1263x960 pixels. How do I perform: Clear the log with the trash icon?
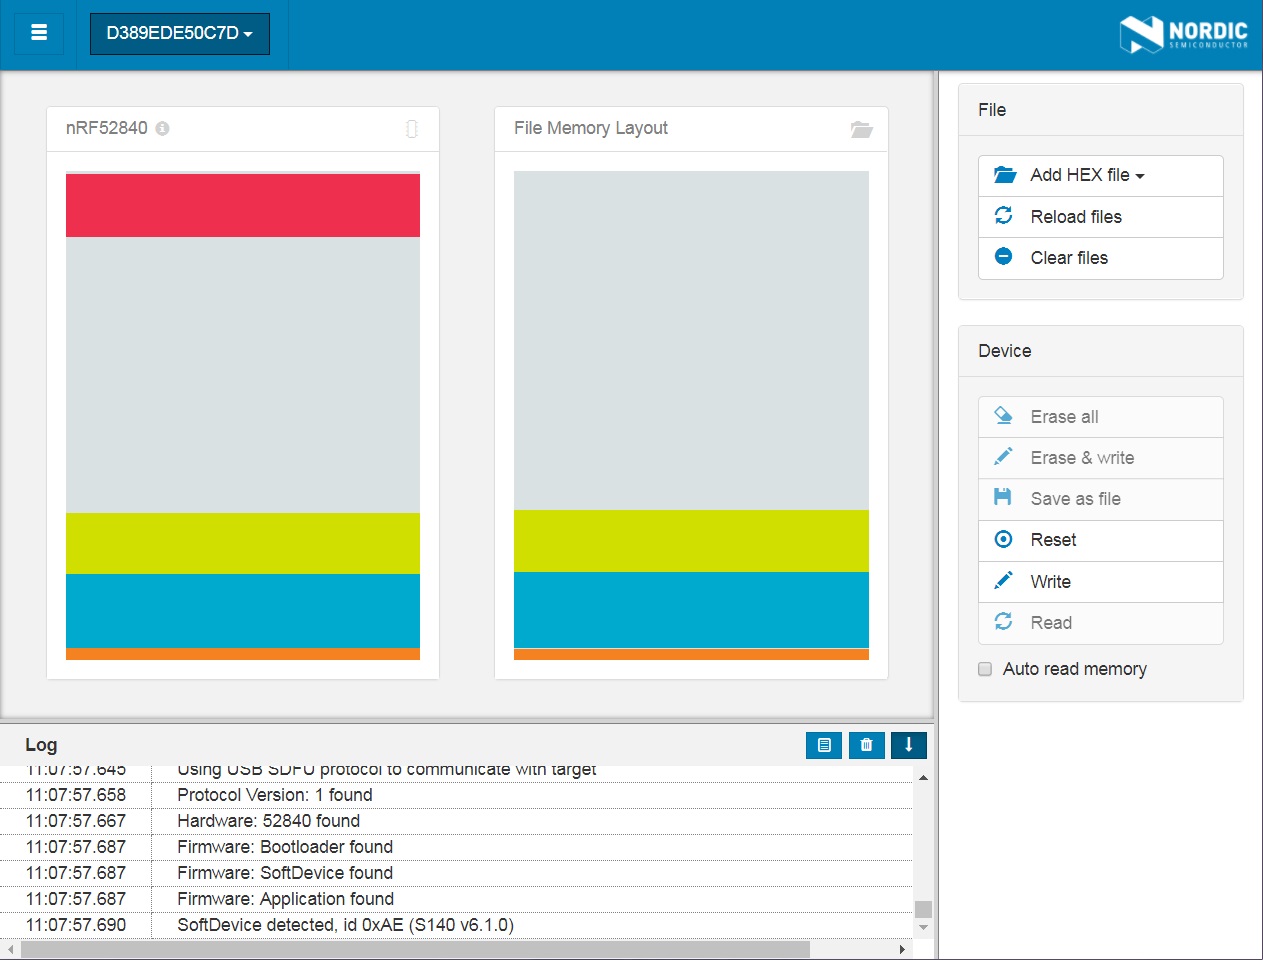click(867, 745)
